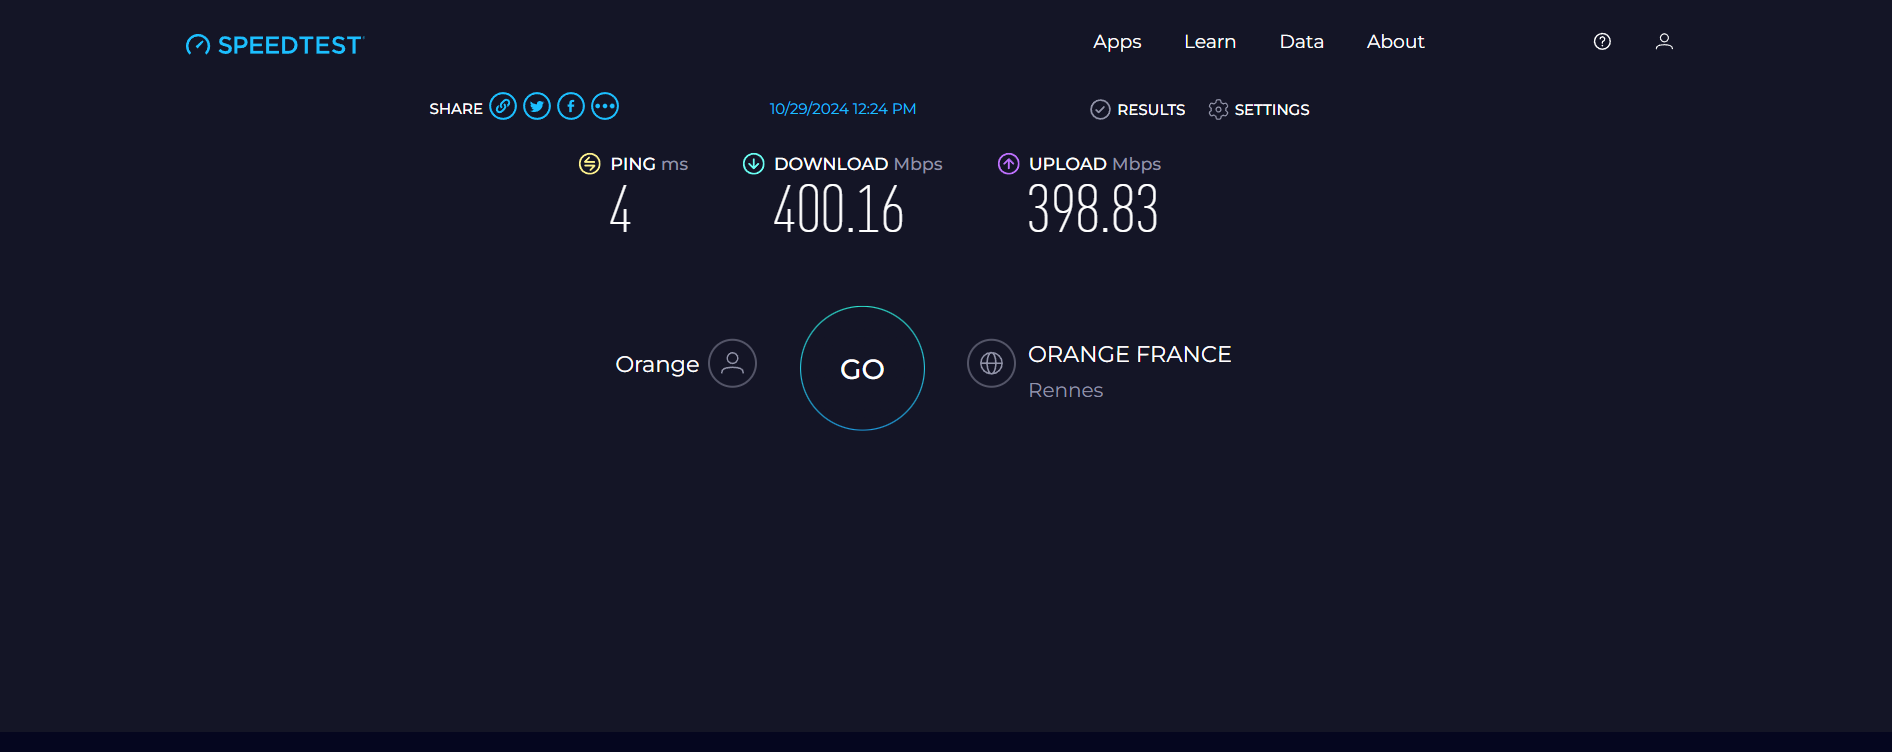Open RESULTS link

point(1151,110)
